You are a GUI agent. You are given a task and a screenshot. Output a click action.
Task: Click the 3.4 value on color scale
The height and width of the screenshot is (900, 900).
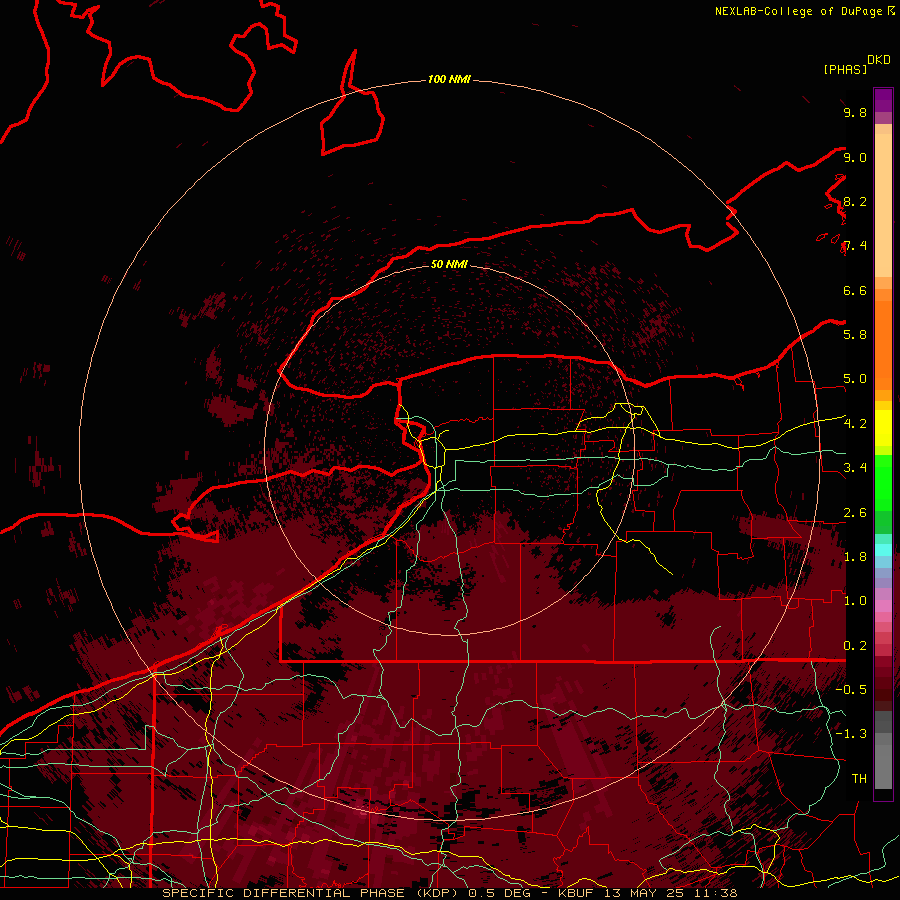coord(855,468)
